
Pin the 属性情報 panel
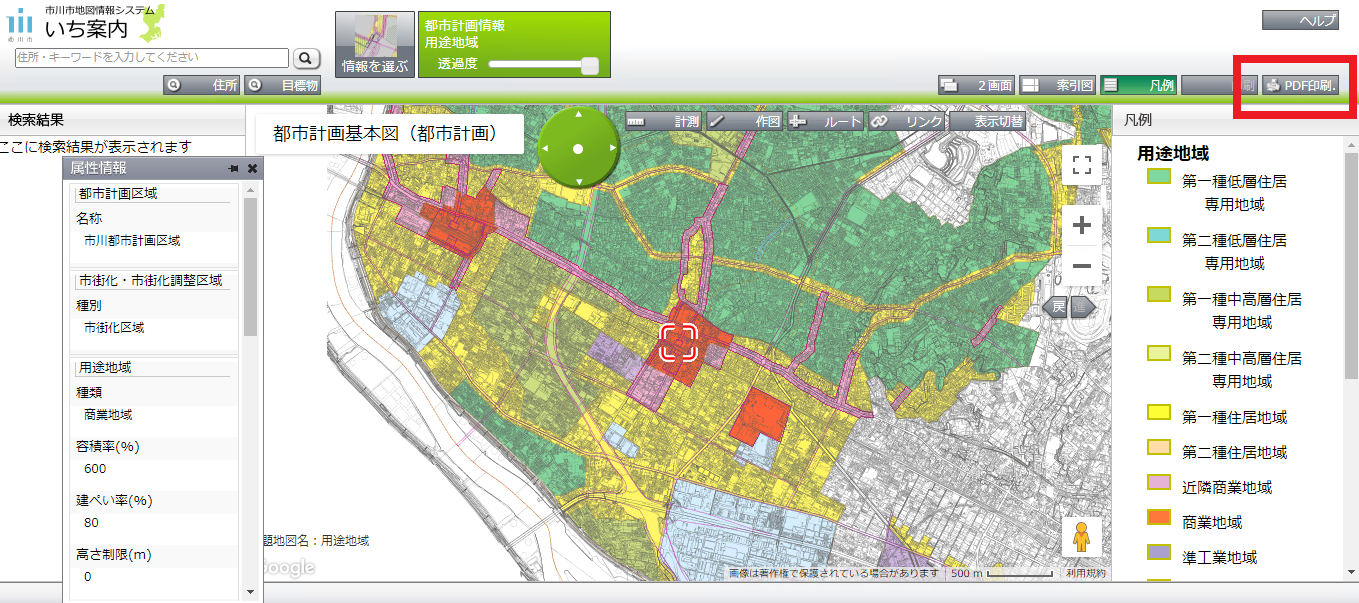click(x=233, y=169)
